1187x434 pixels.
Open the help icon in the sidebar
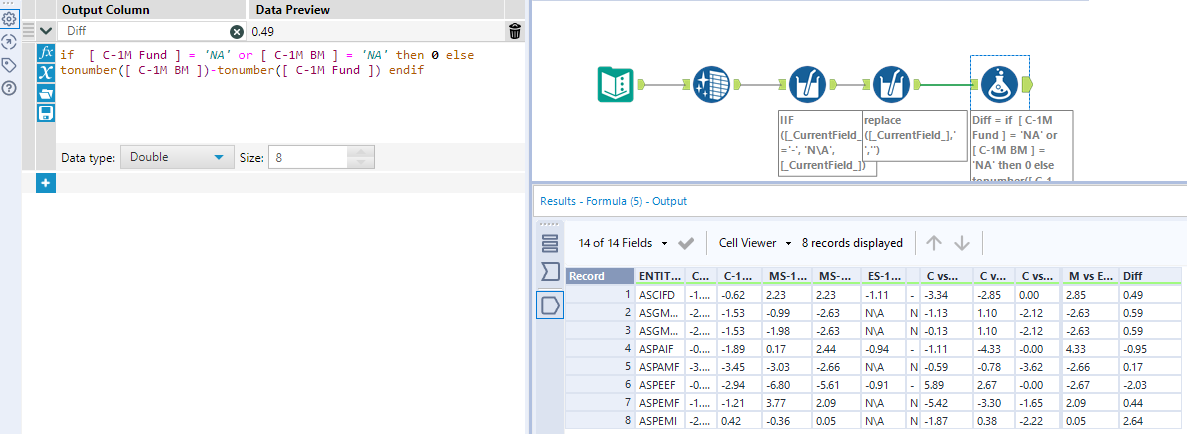10,88
